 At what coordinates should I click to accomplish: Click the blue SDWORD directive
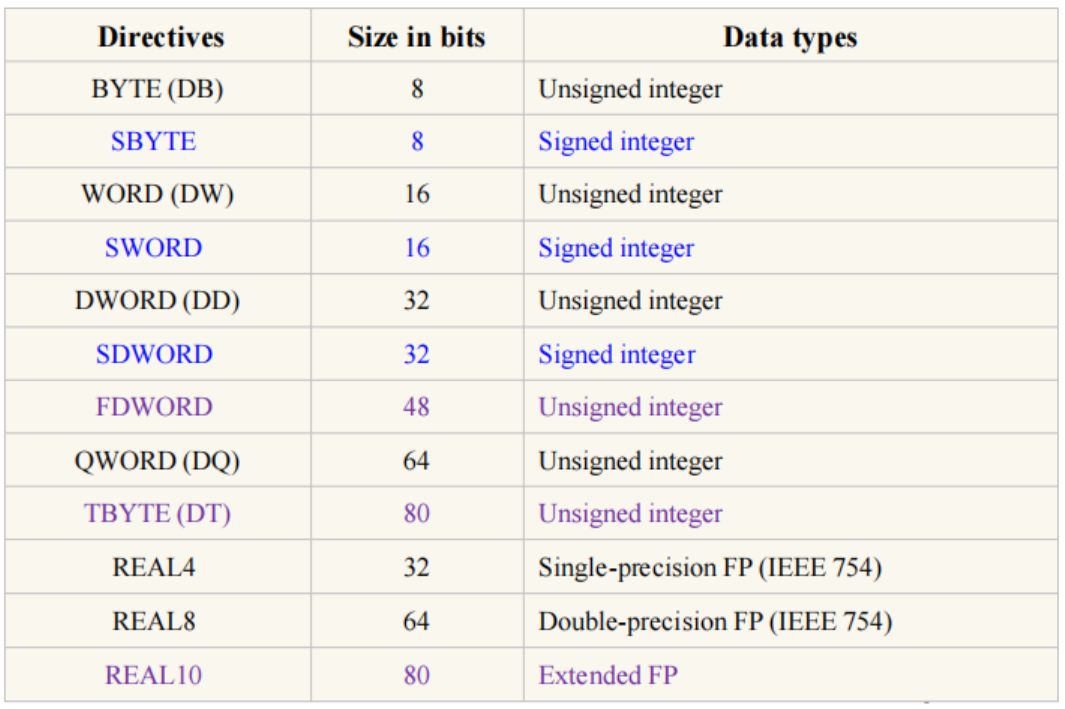(154, 355)
